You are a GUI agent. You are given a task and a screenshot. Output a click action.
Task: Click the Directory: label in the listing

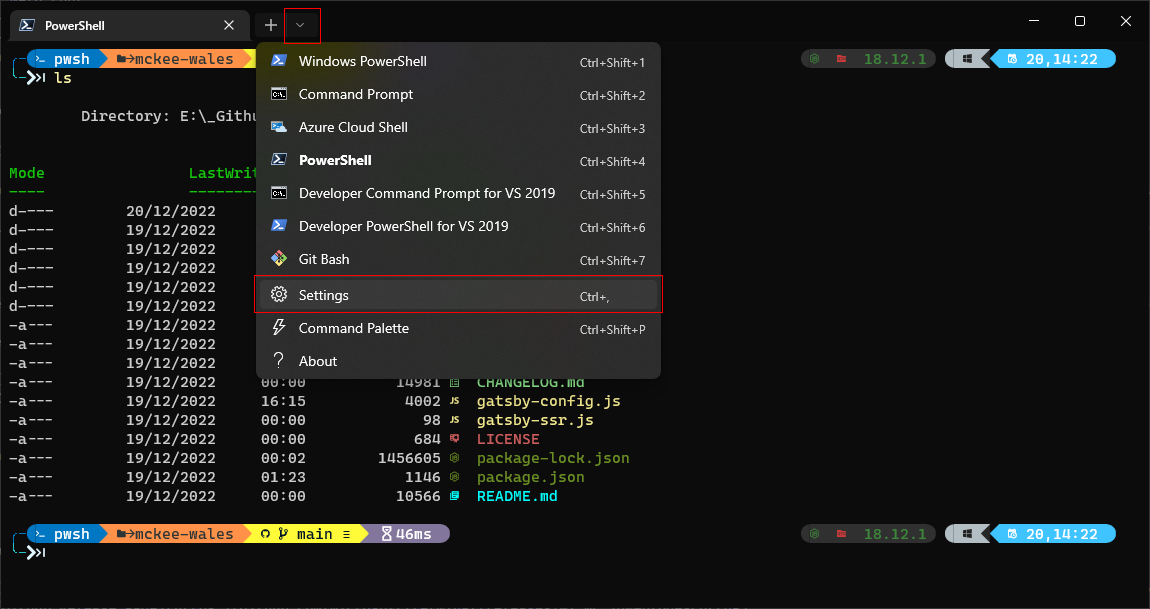pyautogui.click(x=125, y=116)
